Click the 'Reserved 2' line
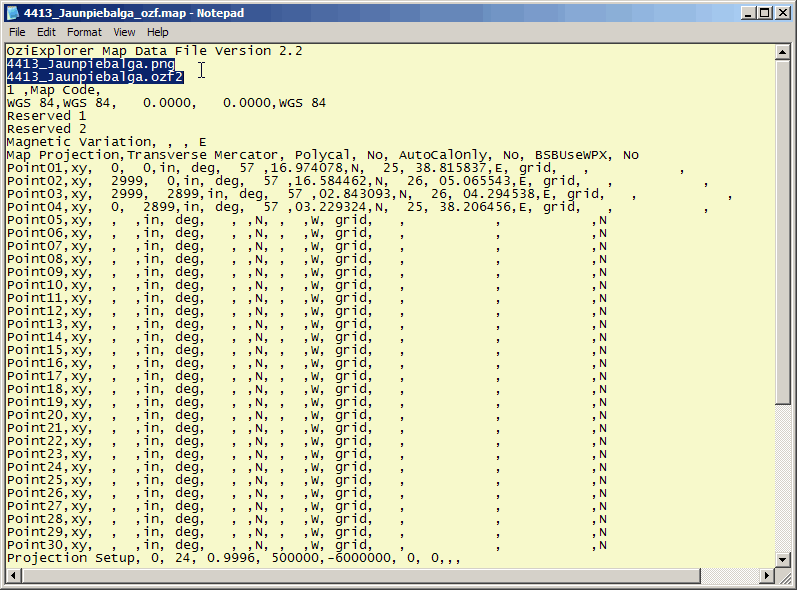Image resolution: width=797 pixels, height=590 pixels. tap(46, 129)
